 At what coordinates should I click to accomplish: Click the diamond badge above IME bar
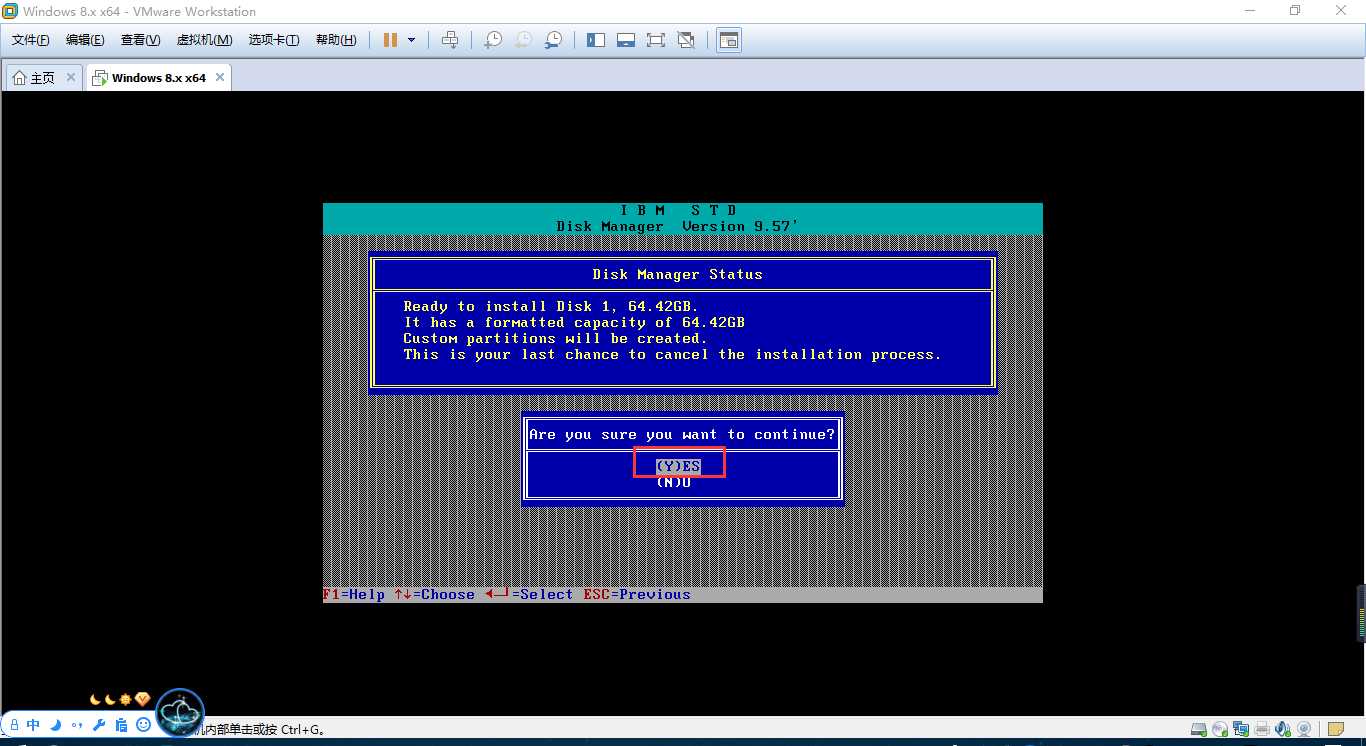142,699
